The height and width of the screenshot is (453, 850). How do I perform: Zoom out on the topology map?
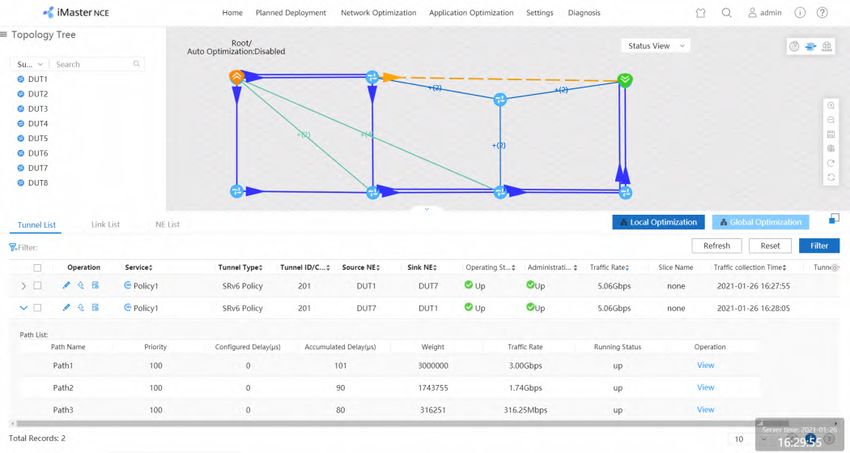(830, 120)
